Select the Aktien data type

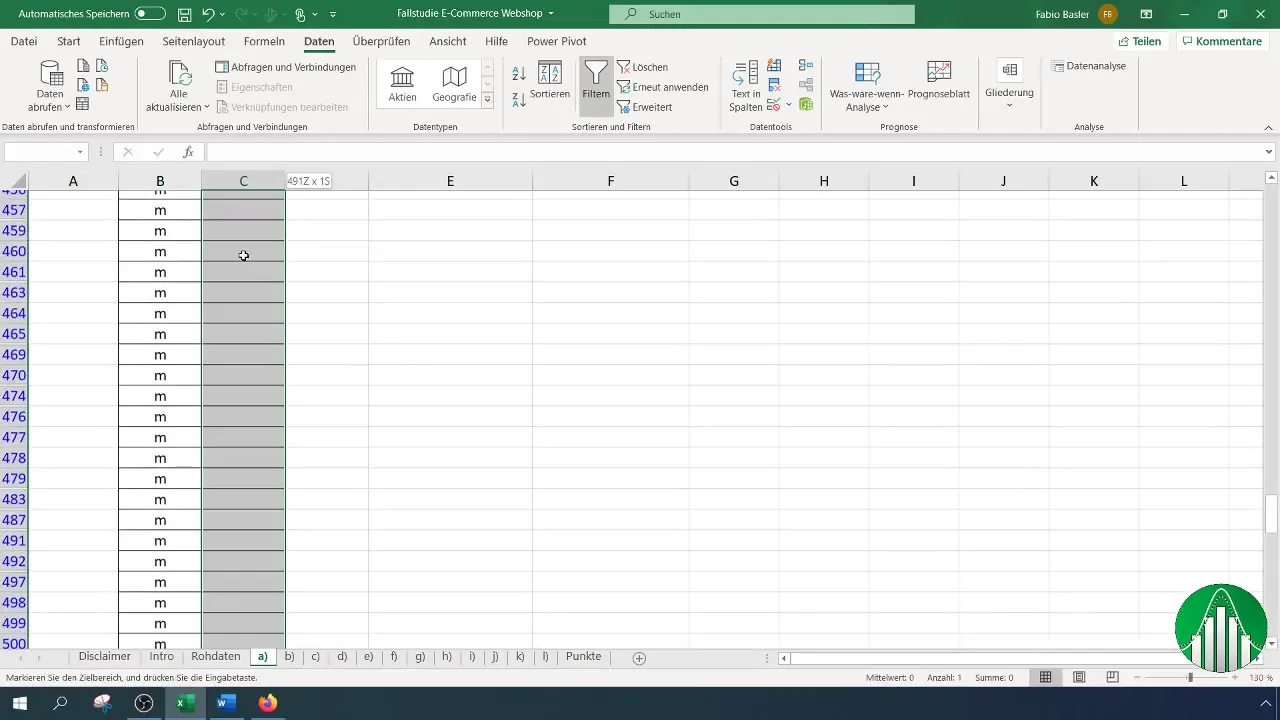click(402, 84)
